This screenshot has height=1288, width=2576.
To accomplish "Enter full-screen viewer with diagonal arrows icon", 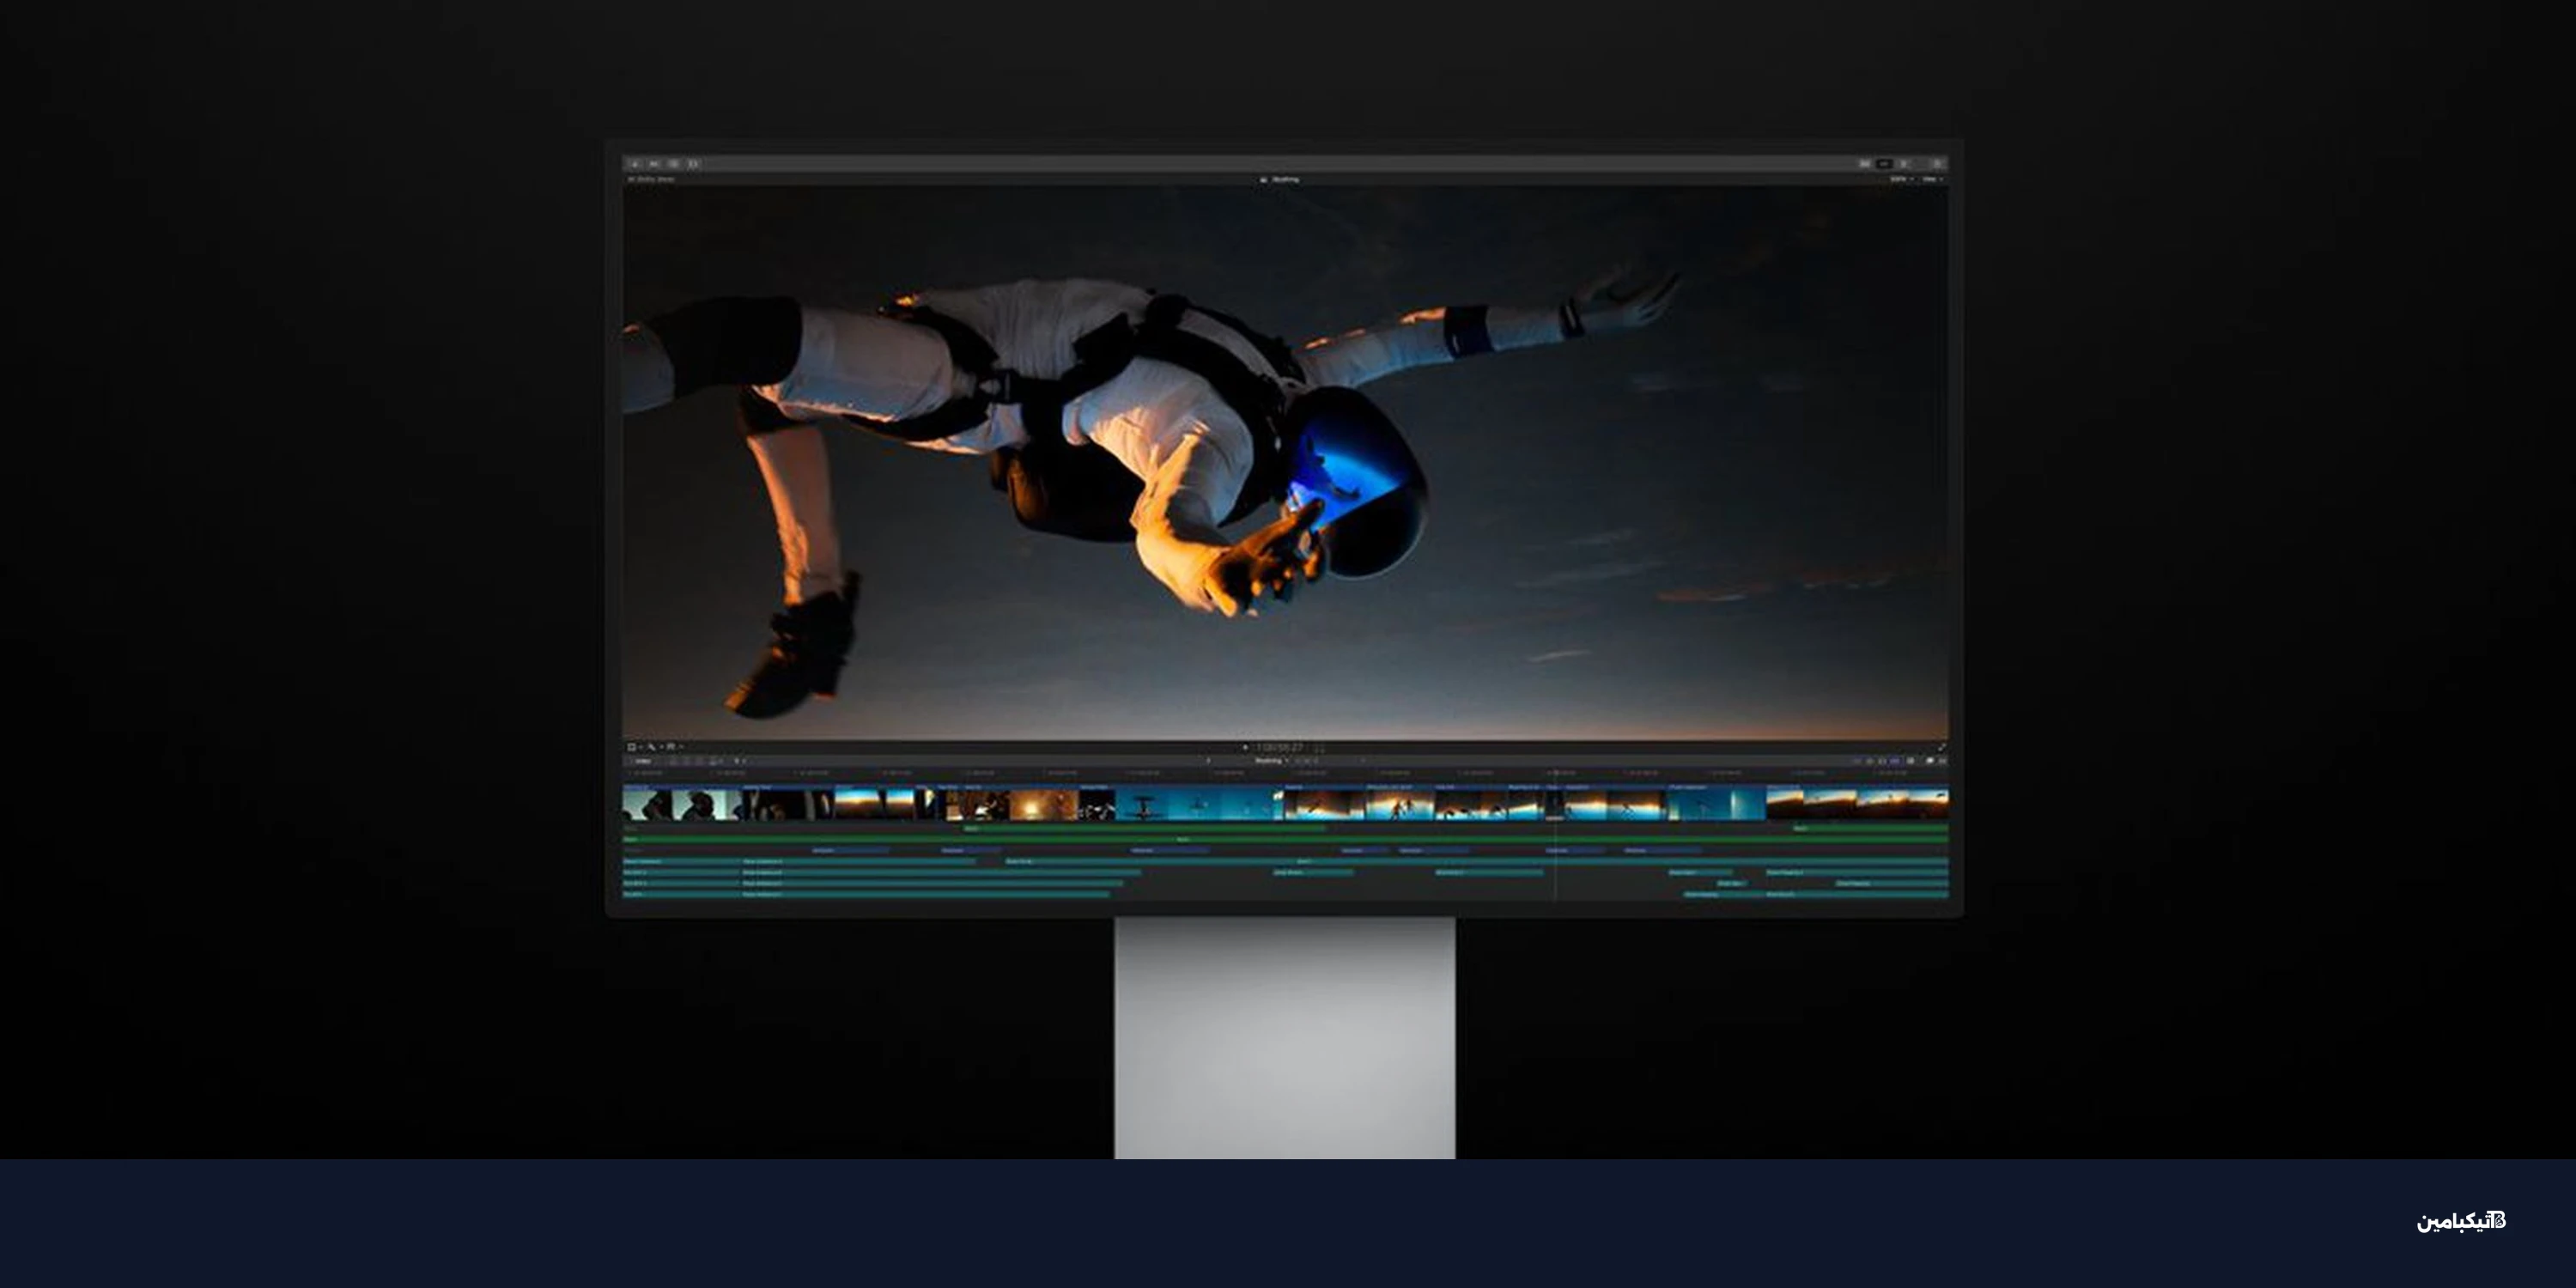I will click(x=1942, y=747).
